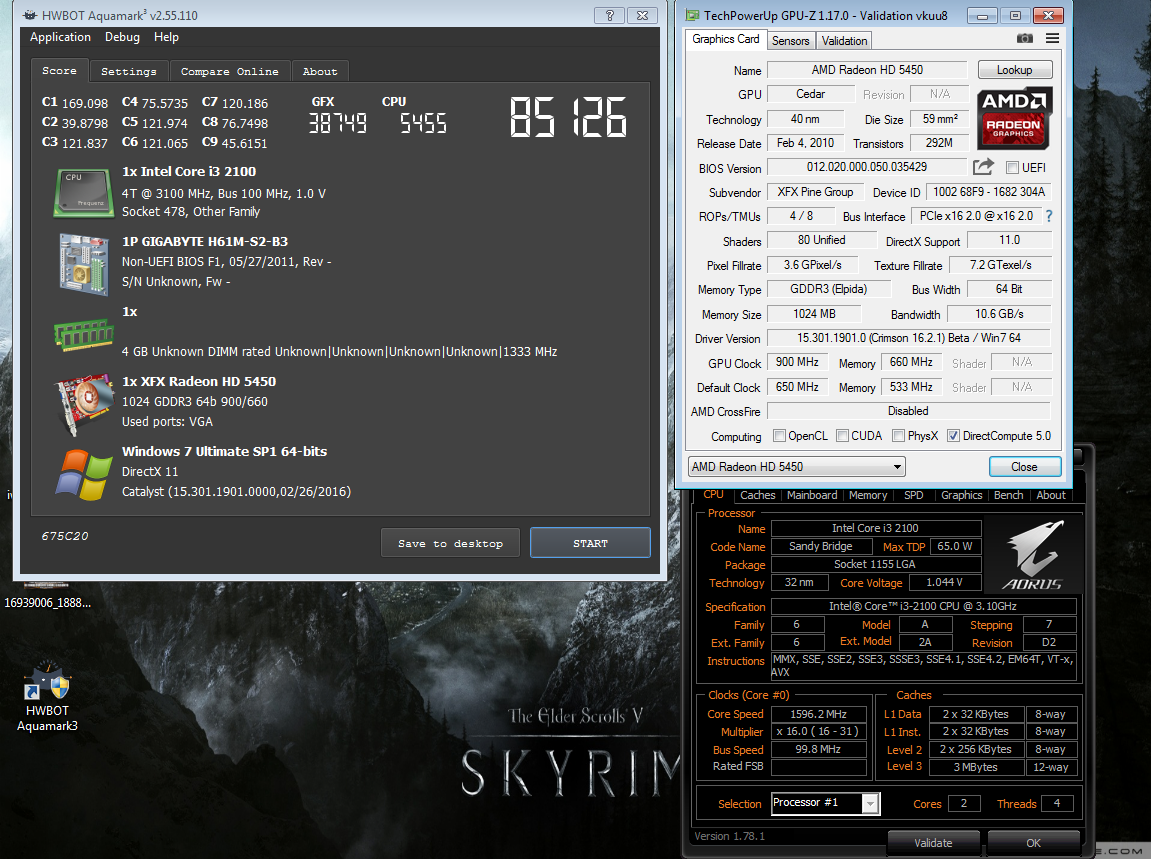Switch to the Validation tab in GPU-Z
1151x859 pixels.
pyautogui.click(x=844, y=41)
